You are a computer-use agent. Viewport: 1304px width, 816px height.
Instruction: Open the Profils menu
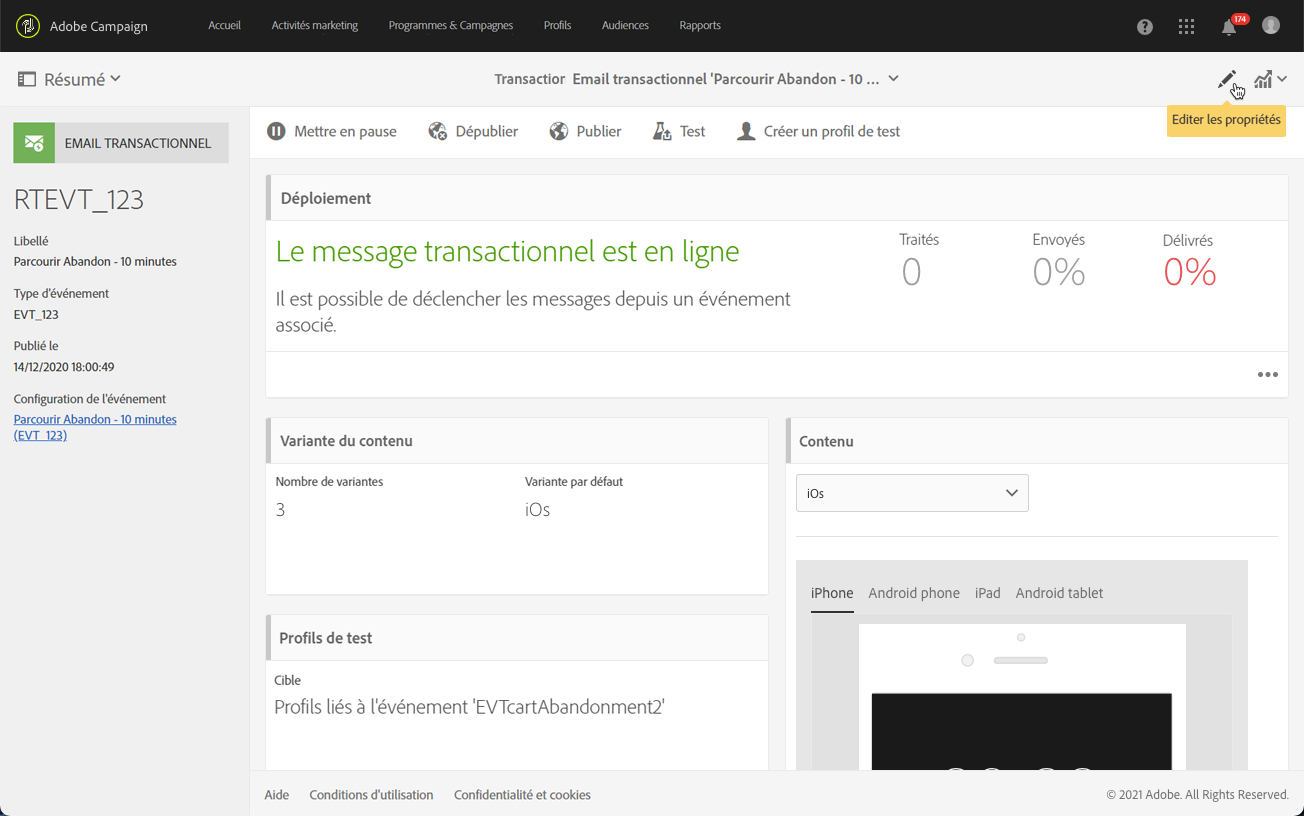coord(558,25)
